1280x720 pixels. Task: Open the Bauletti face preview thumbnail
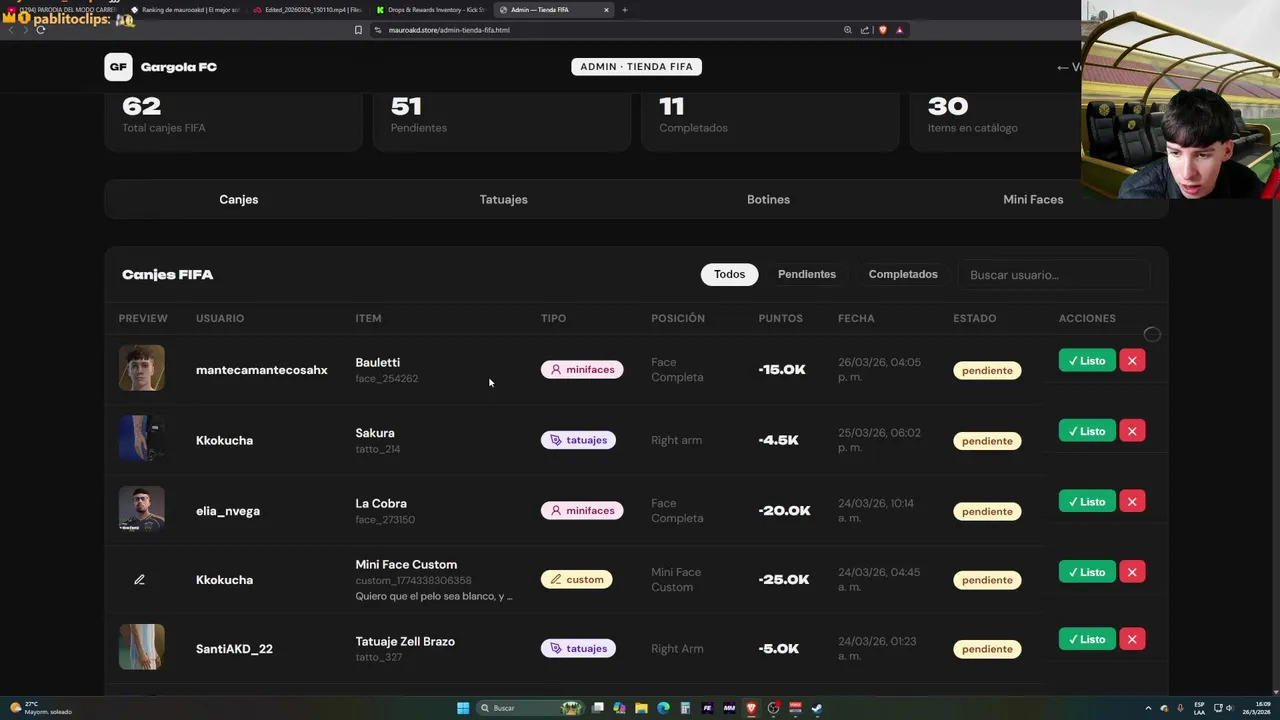pyautogui.click(x=142, y=368)
